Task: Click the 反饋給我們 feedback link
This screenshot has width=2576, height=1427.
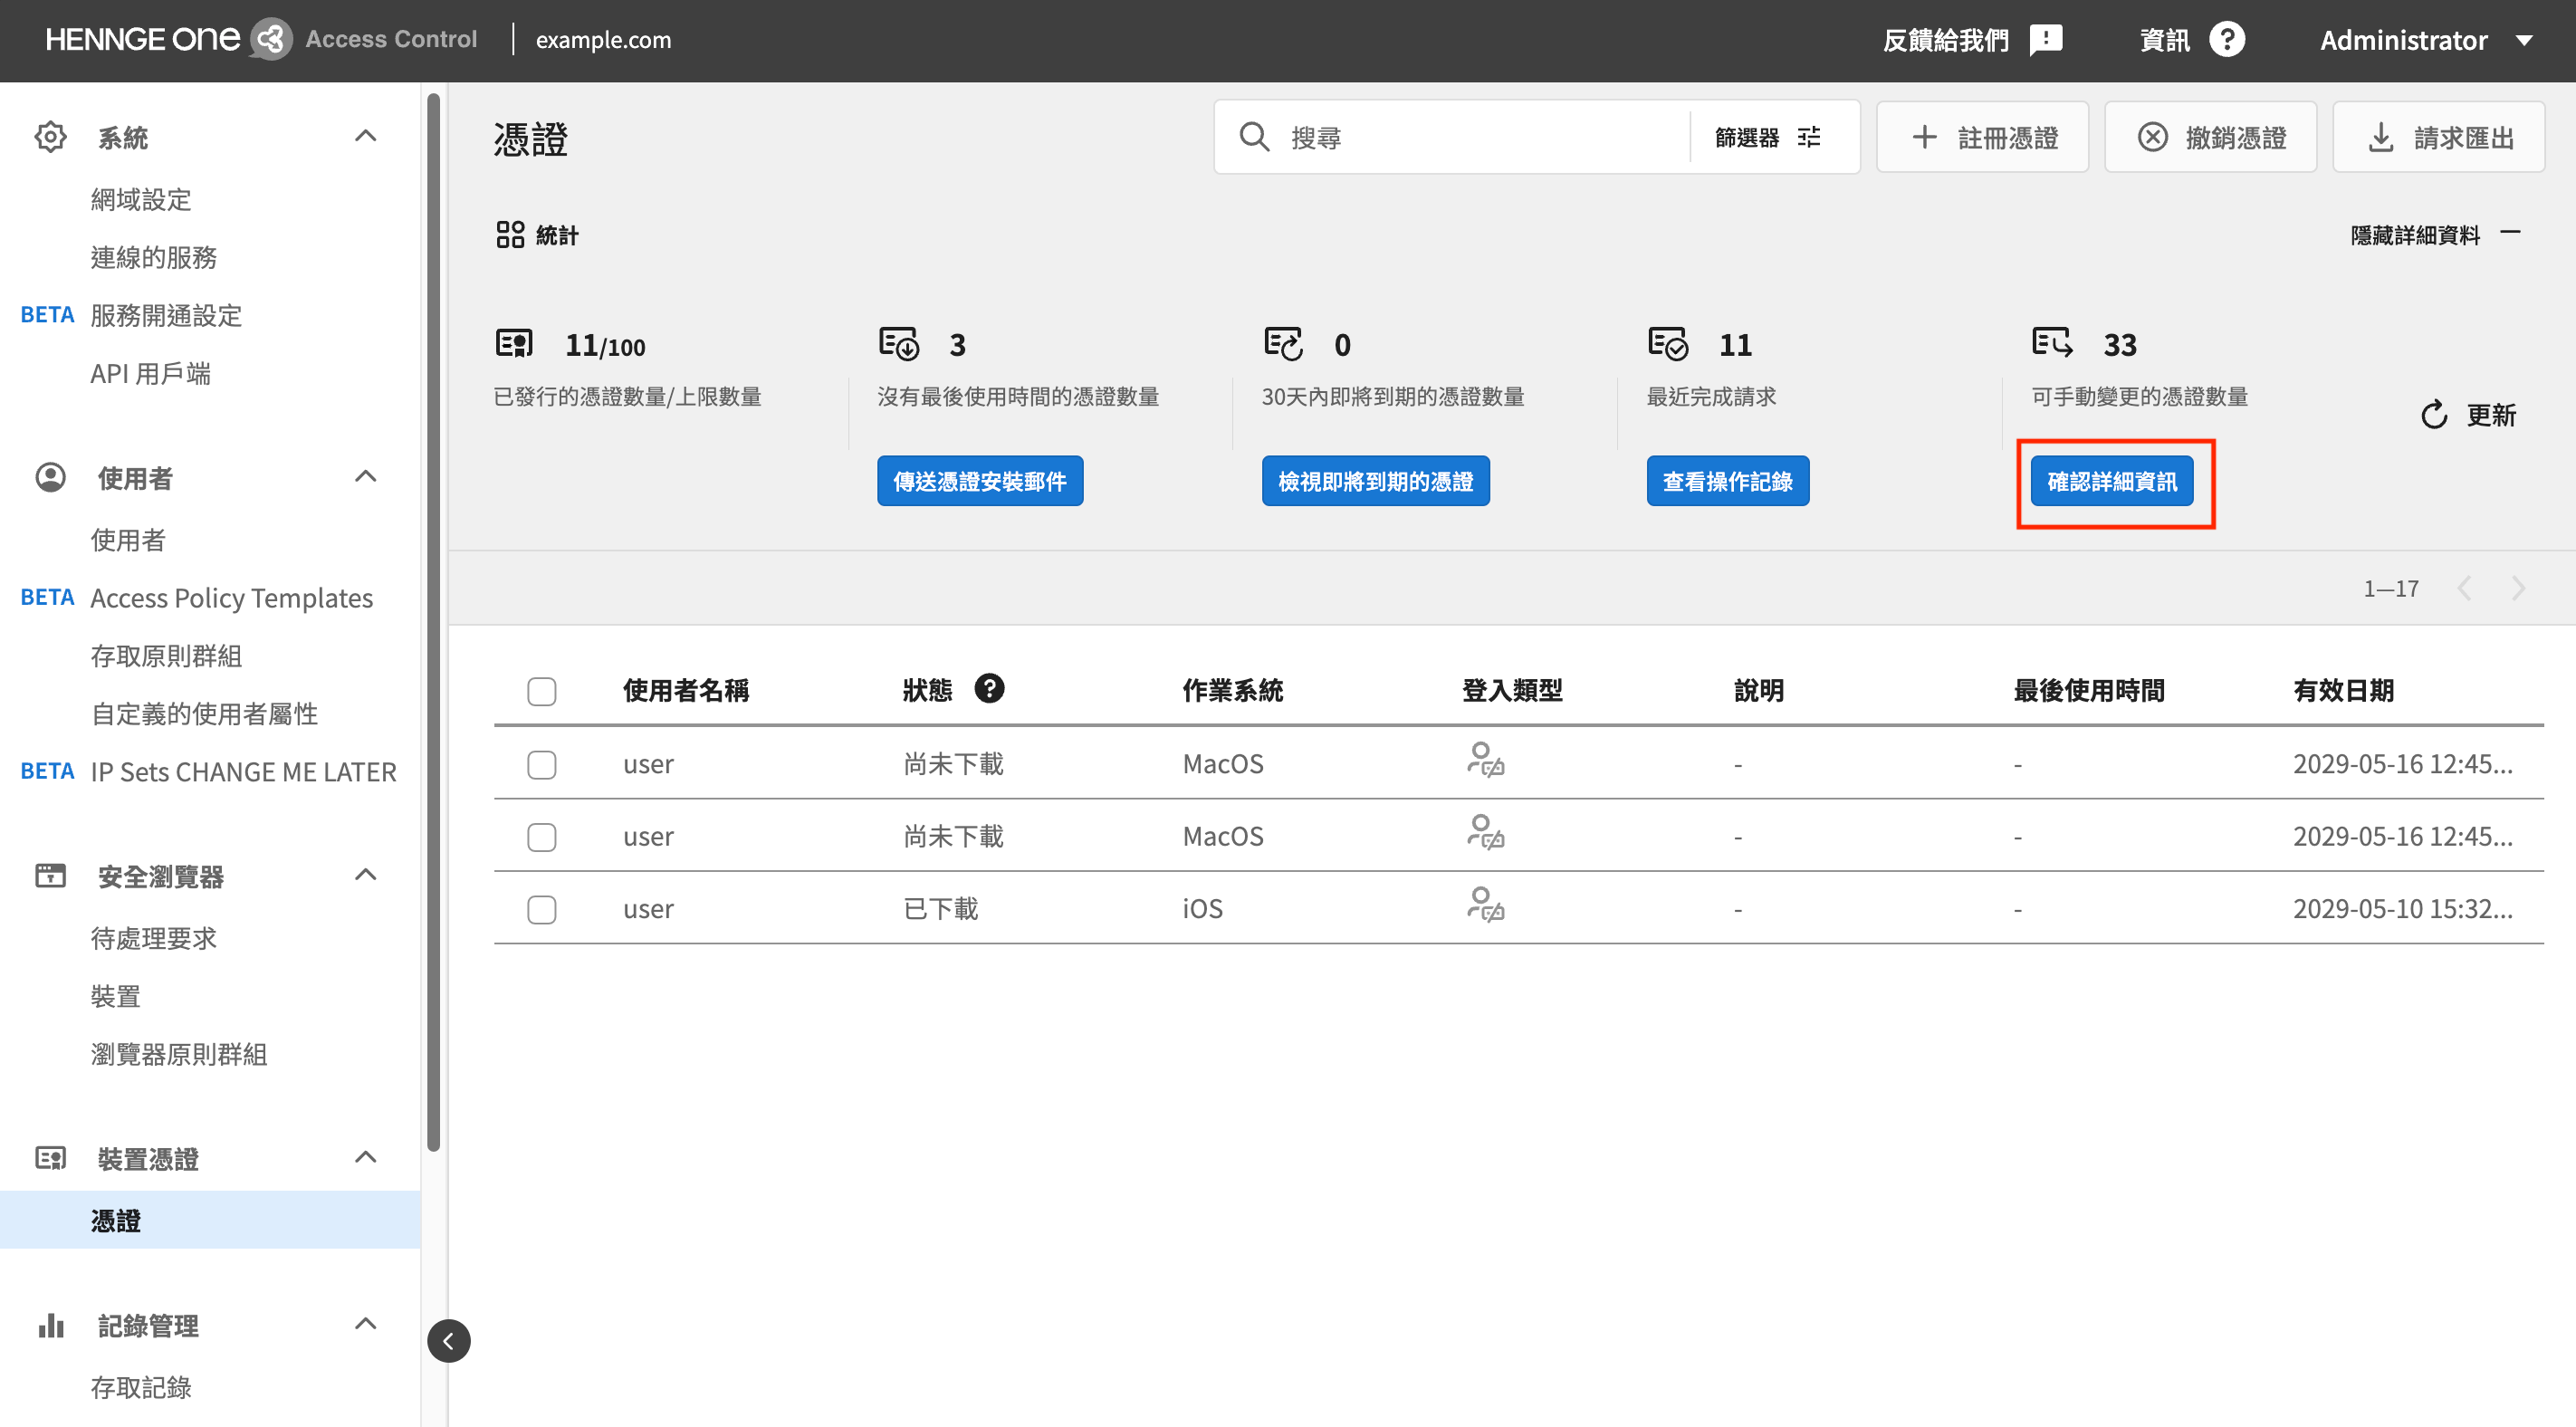Action: pyautogui.click(x=1972, y=40)
